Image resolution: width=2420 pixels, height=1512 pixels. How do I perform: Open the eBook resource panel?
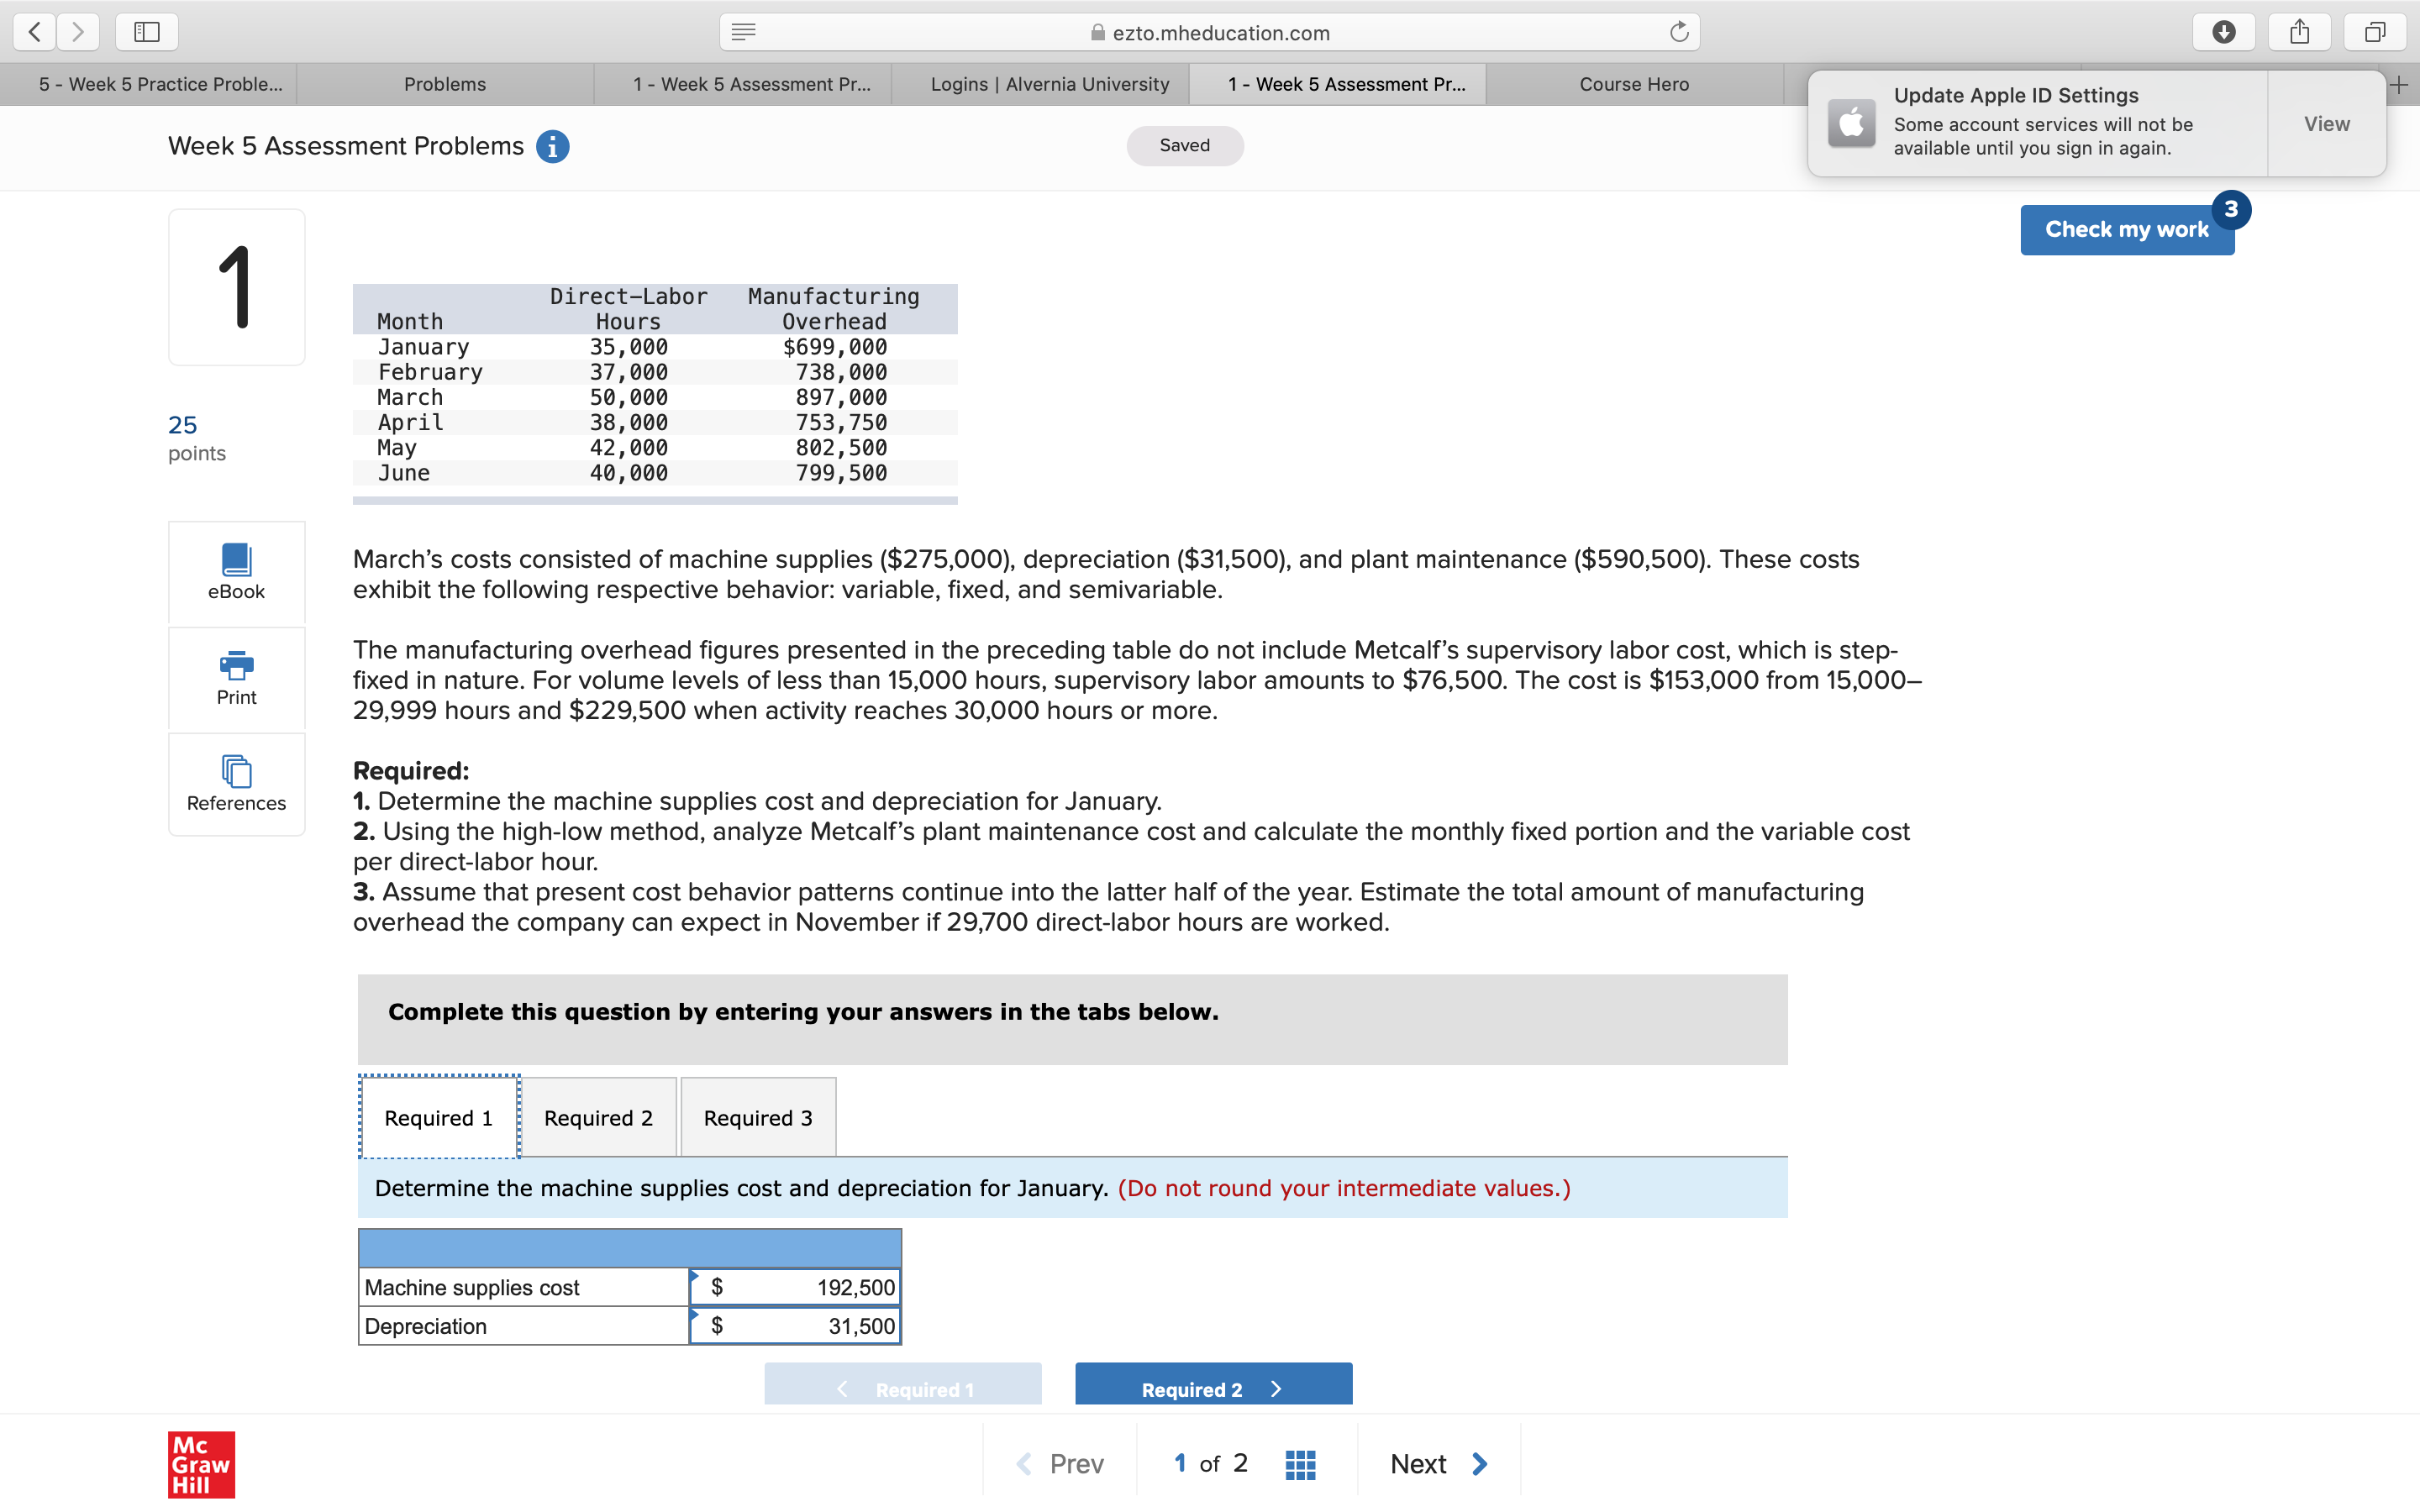pos(236,572)
